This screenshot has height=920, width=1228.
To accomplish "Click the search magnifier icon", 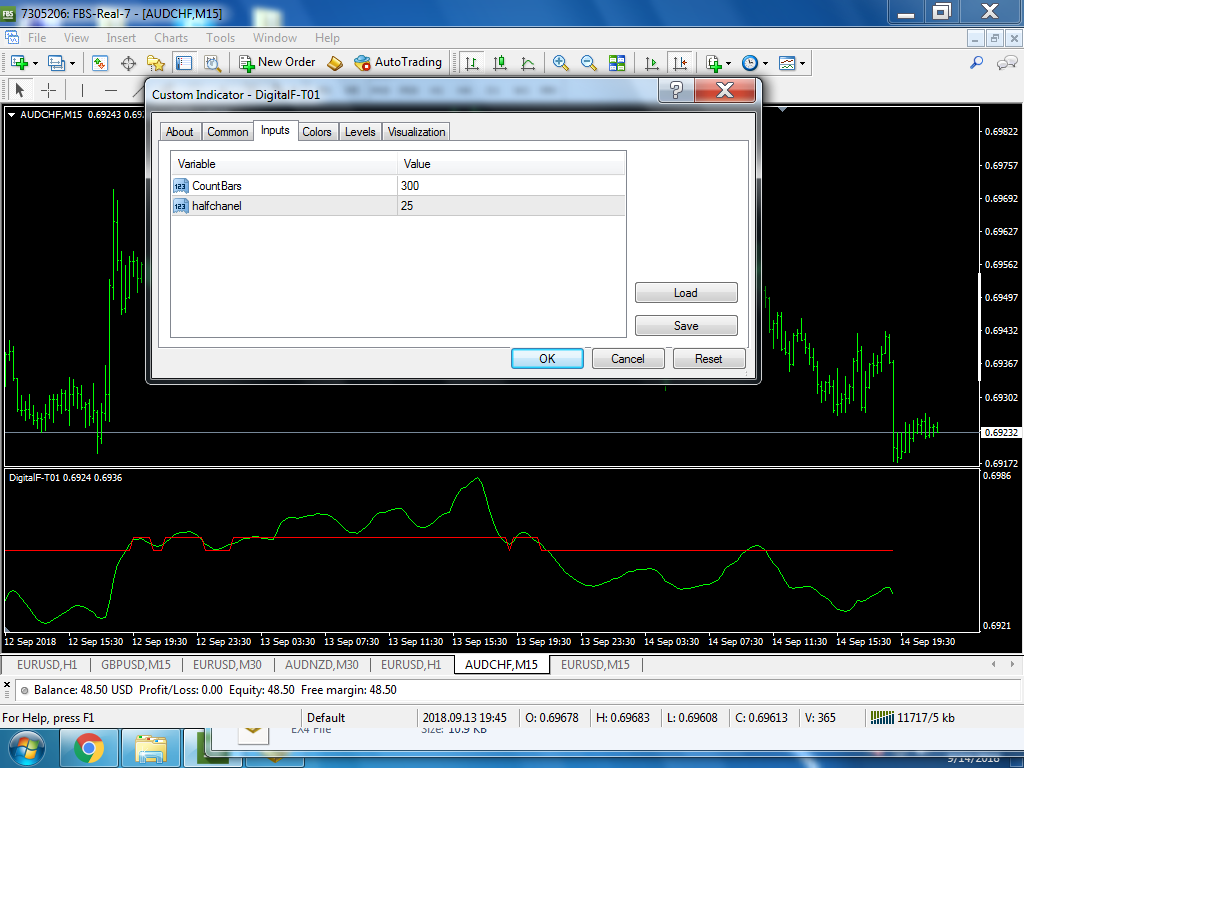I will coord(977,62).
